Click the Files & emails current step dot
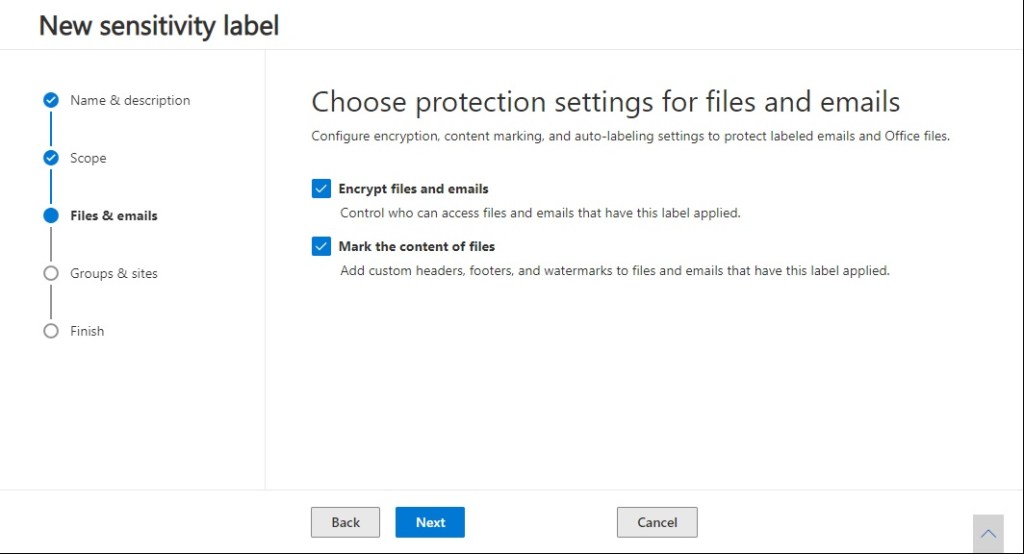The height and width of the screenshot is (554, 1024). coord(51,215)
